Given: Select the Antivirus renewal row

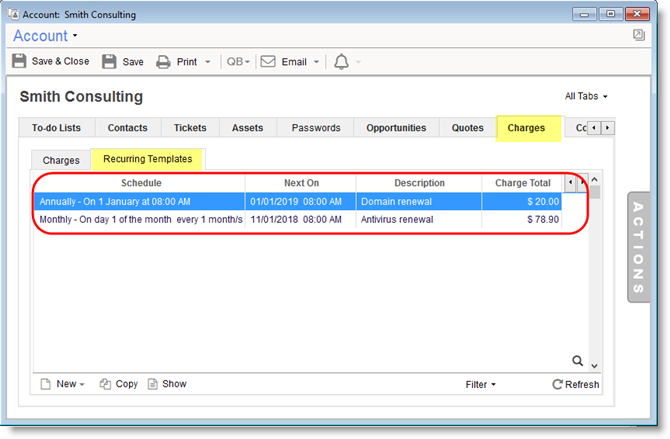Looking at the screenshot, I should click(300, 219).
